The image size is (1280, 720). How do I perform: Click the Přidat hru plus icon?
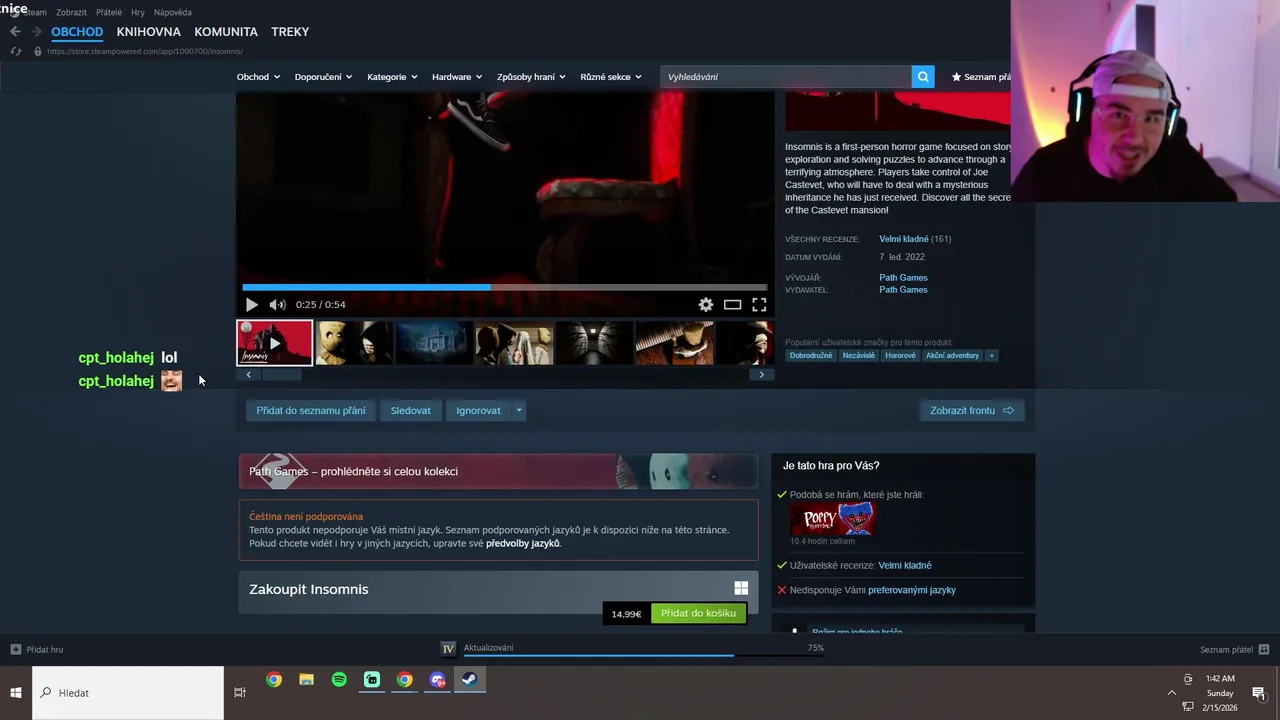click(15, 649)
